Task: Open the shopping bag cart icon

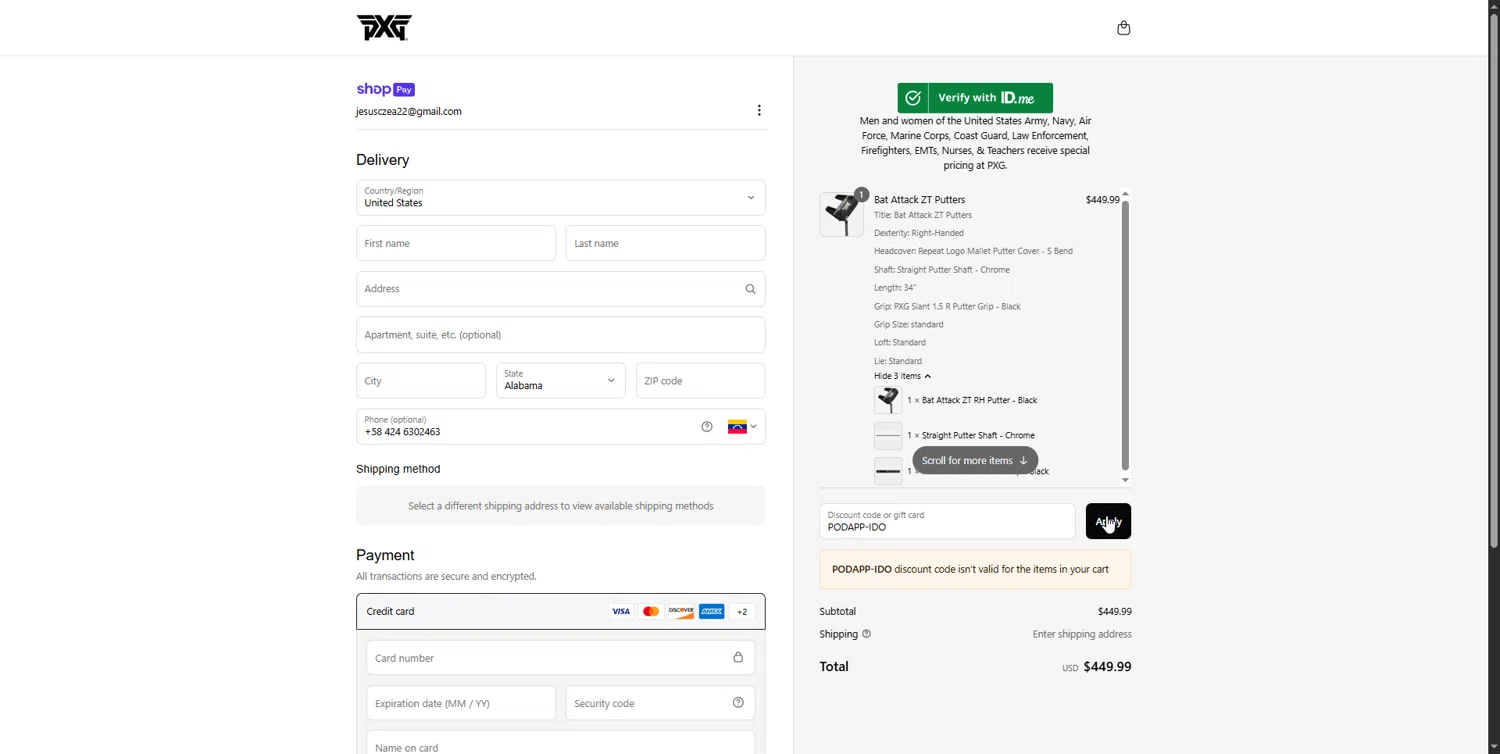Action: (x=1123, y=28)
